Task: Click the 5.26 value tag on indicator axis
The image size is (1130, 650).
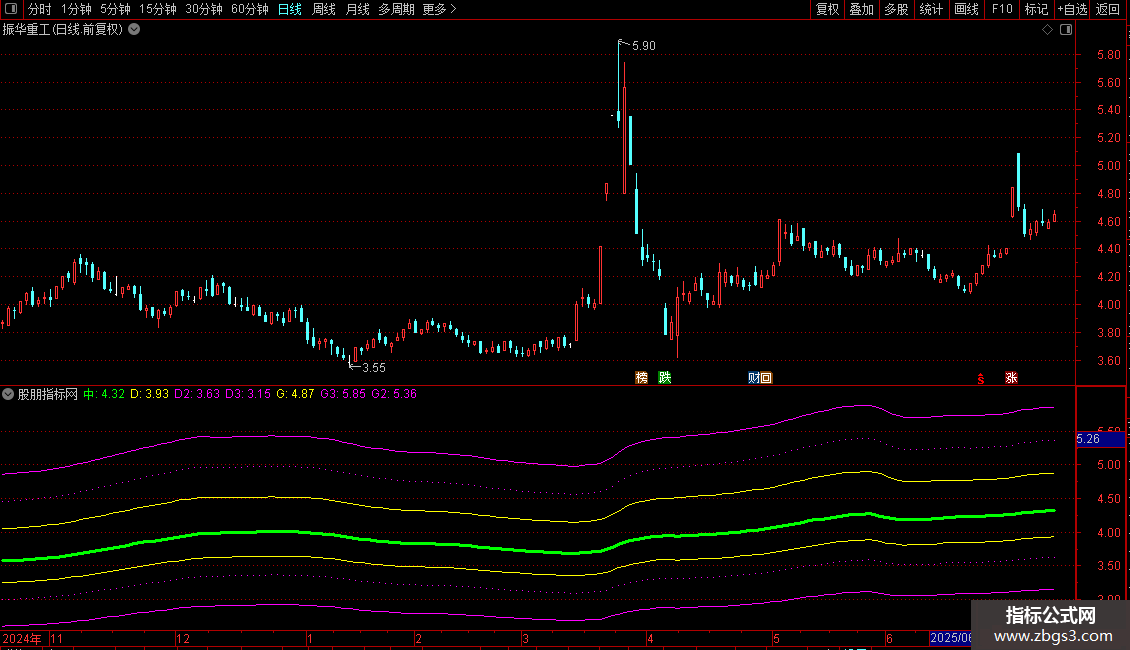Action: pos(1100,439)
